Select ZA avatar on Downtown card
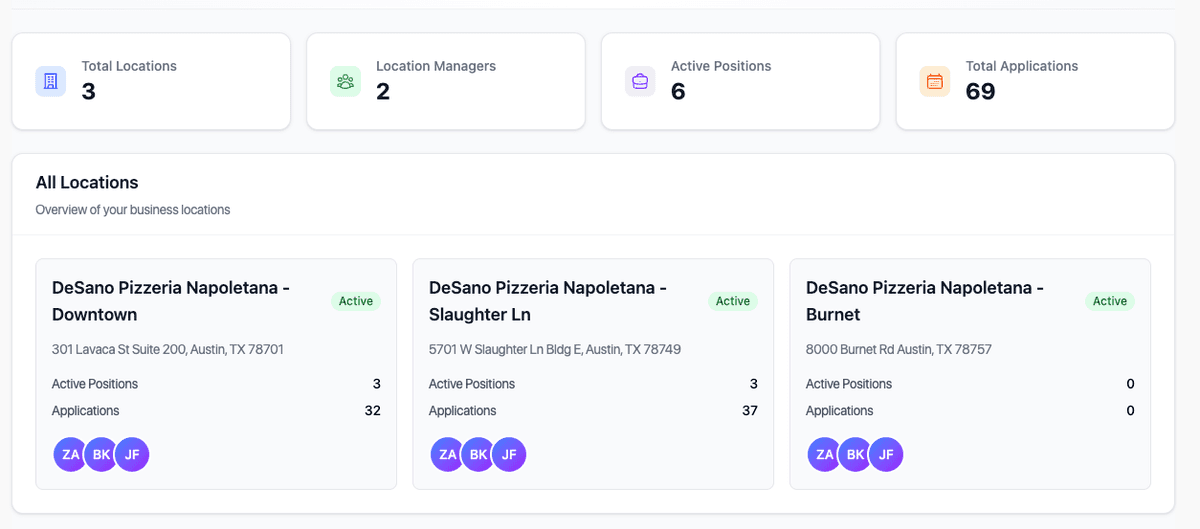Image resolution: width=1200 pixels, height=529 pixels. click(x=71, y=454)
